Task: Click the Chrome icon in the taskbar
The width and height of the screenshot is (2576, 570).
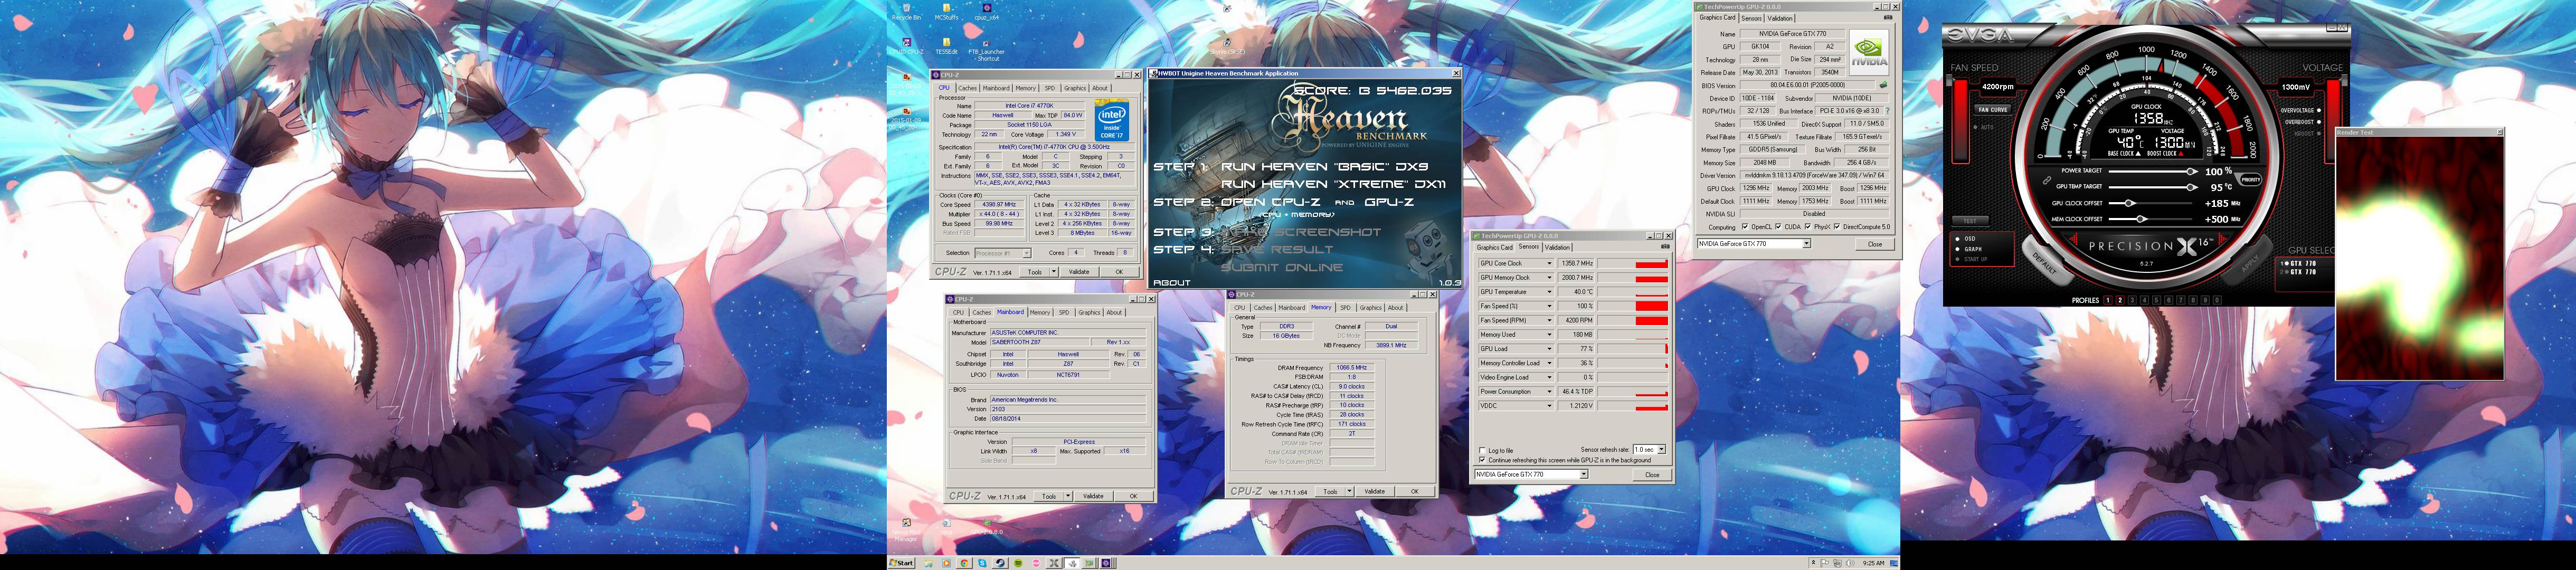Action: click(x=964, y=563)
